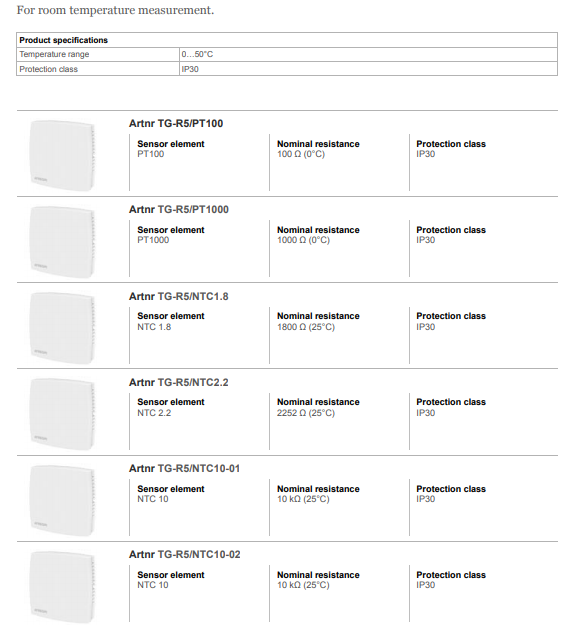The height and width of the screenshot is (625, 566).
Task: Open the Artnr TG-R5/PT1000 heading
Action: tap(179, 210)
